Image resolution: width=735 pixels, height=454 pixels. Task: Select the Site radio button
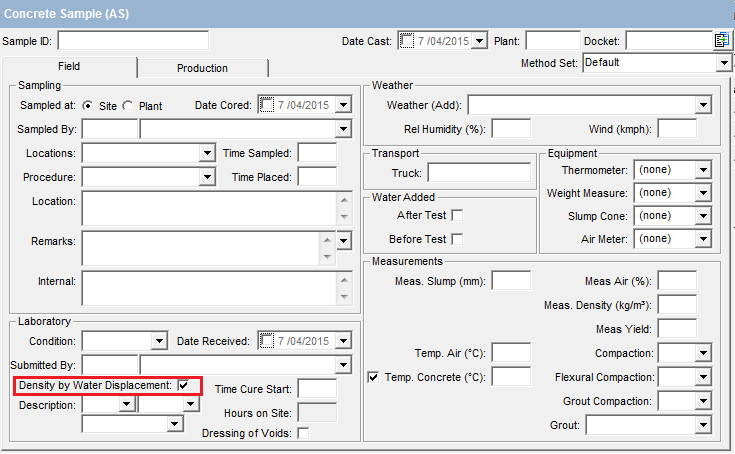[88, 105]
